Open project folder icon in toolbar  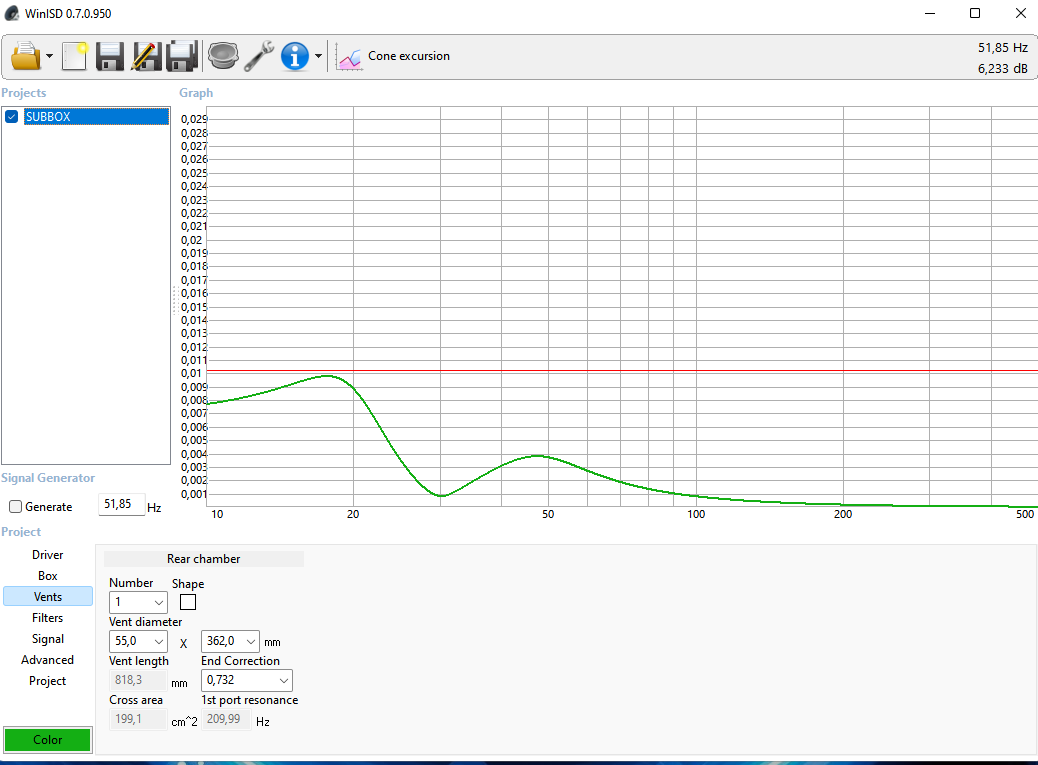click(26, 56)
